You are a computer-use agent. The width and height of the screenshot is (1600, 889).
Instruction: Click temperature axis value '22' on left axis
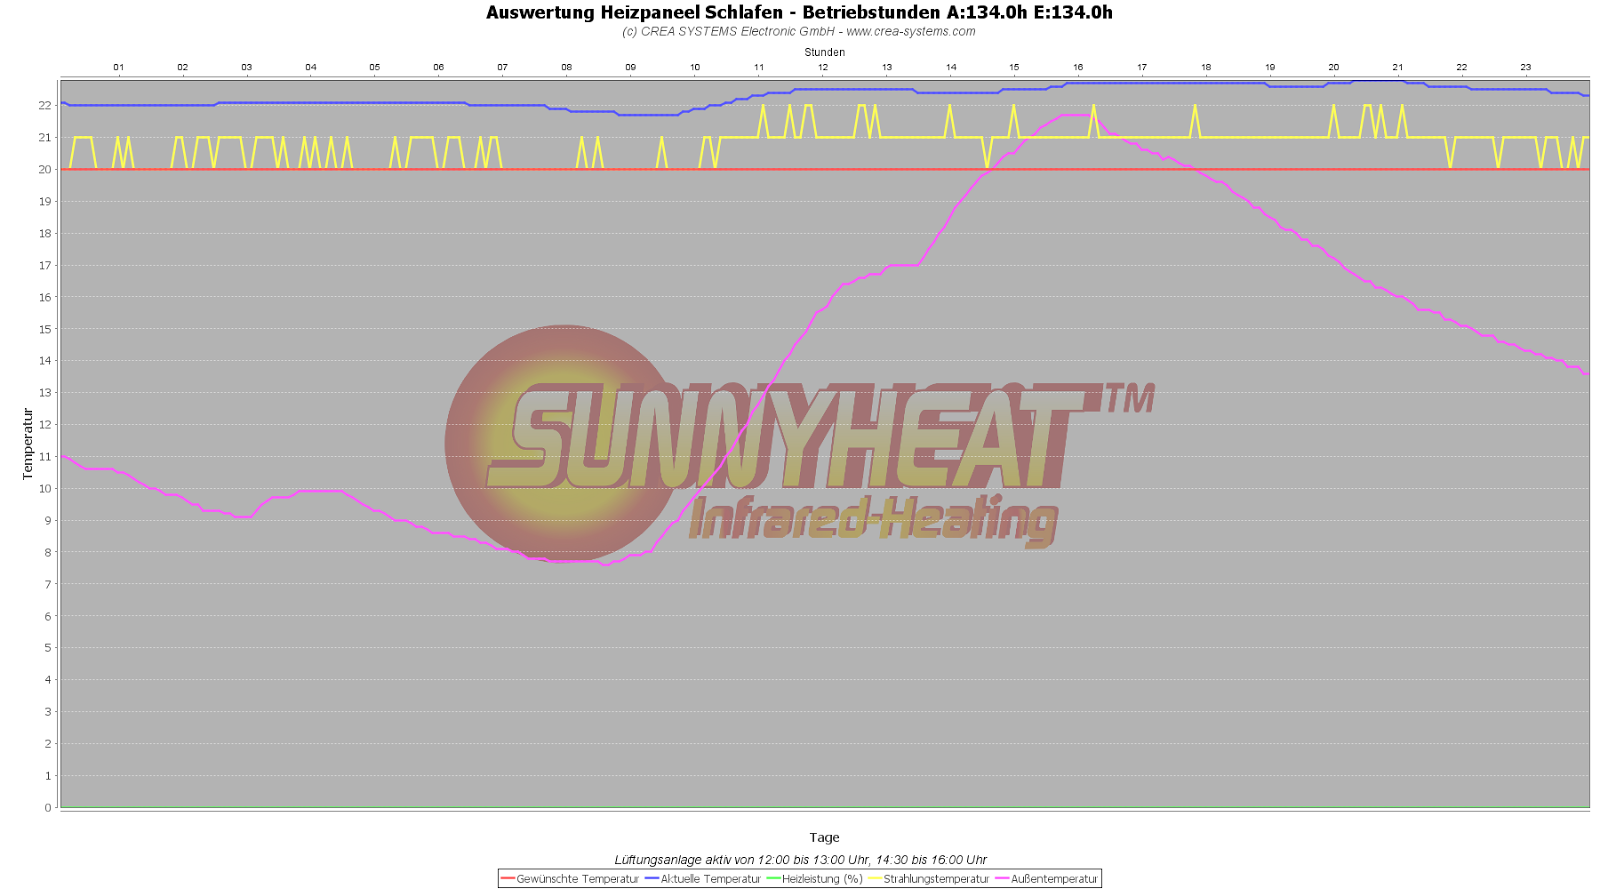(x=45, y=105)
